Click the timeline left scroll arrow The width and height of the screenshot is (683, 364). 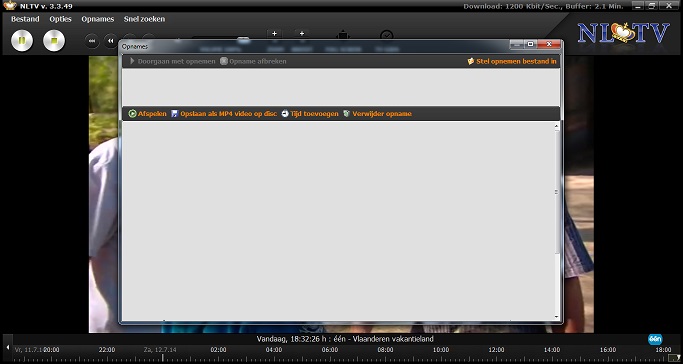coord(7,347)
